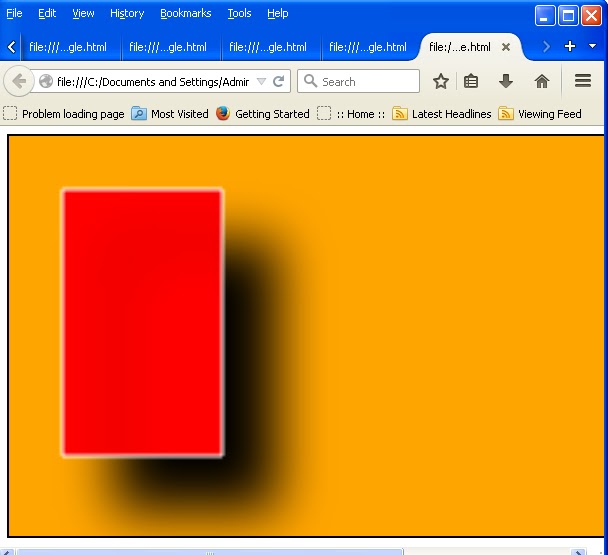The width and height of the screenshot is (608, 555).
Task: Close the active tab
Action: pos(506,47)
